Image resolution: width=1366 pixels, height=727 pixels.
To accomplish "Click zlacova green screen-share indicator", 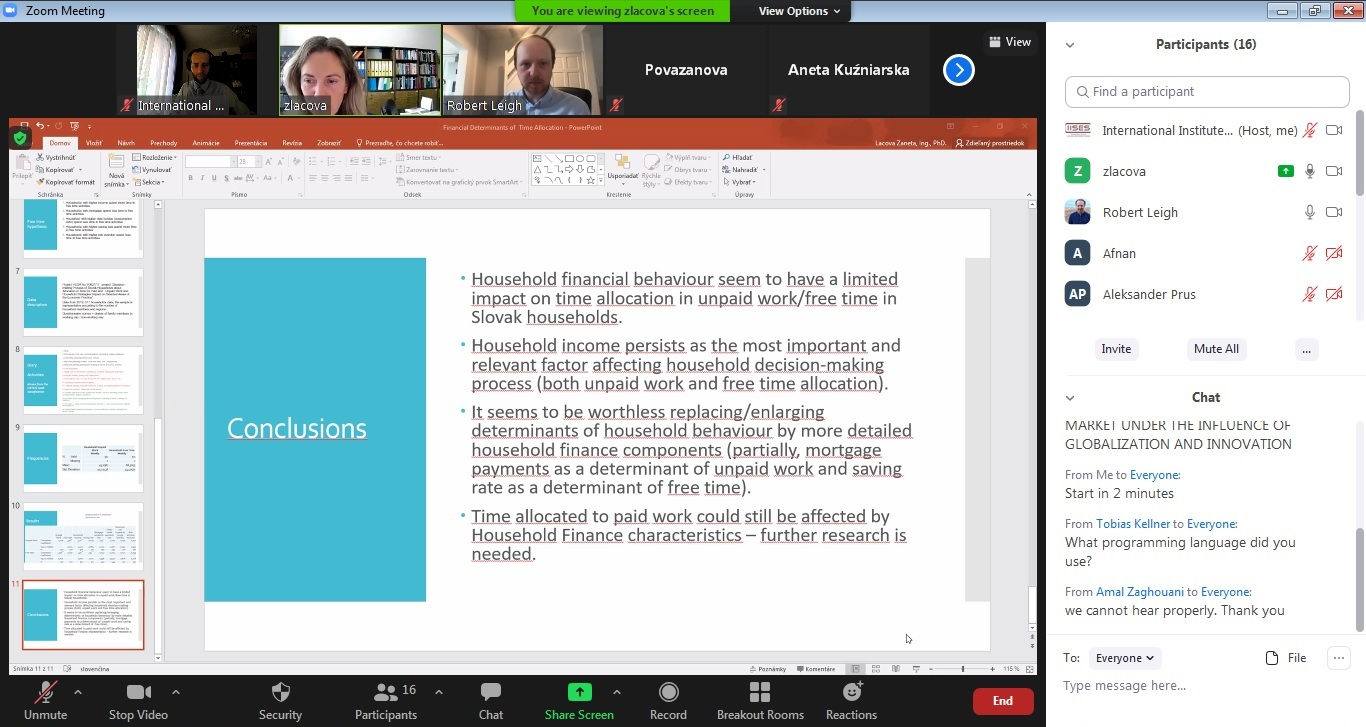I will click(1286, 171).
